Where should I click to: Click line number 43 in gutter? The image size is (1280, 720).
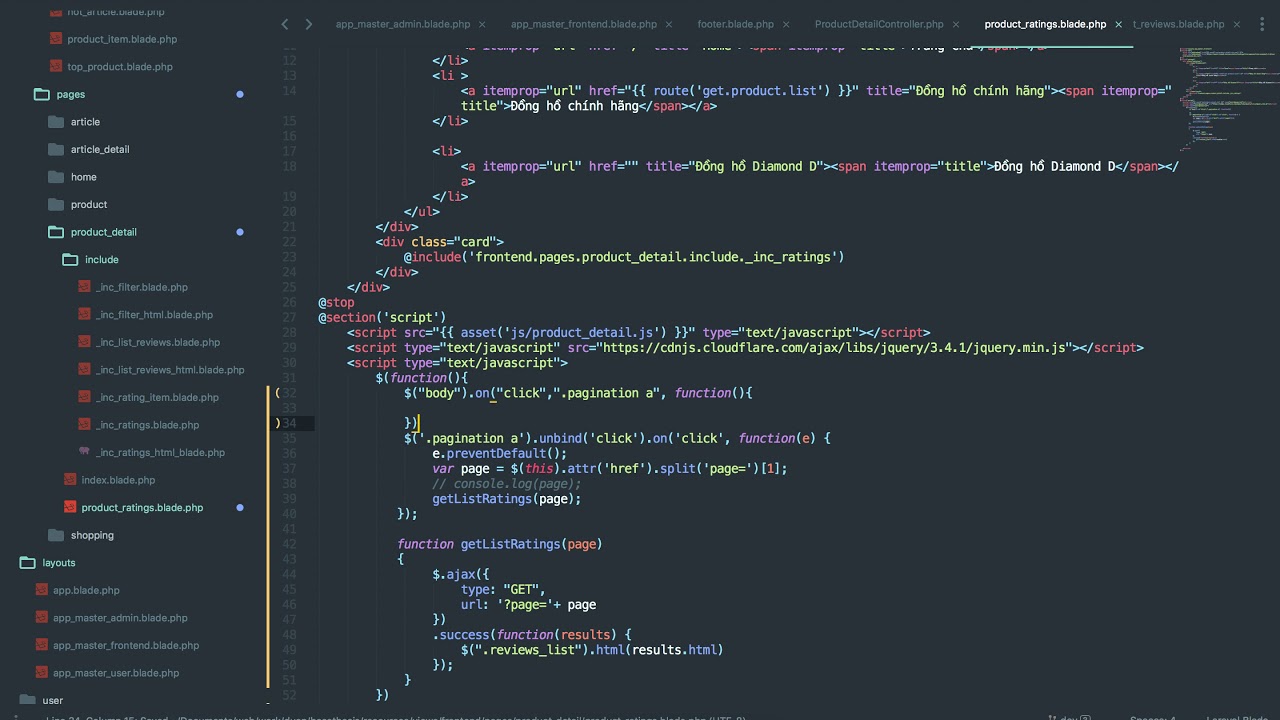(290, 559)
